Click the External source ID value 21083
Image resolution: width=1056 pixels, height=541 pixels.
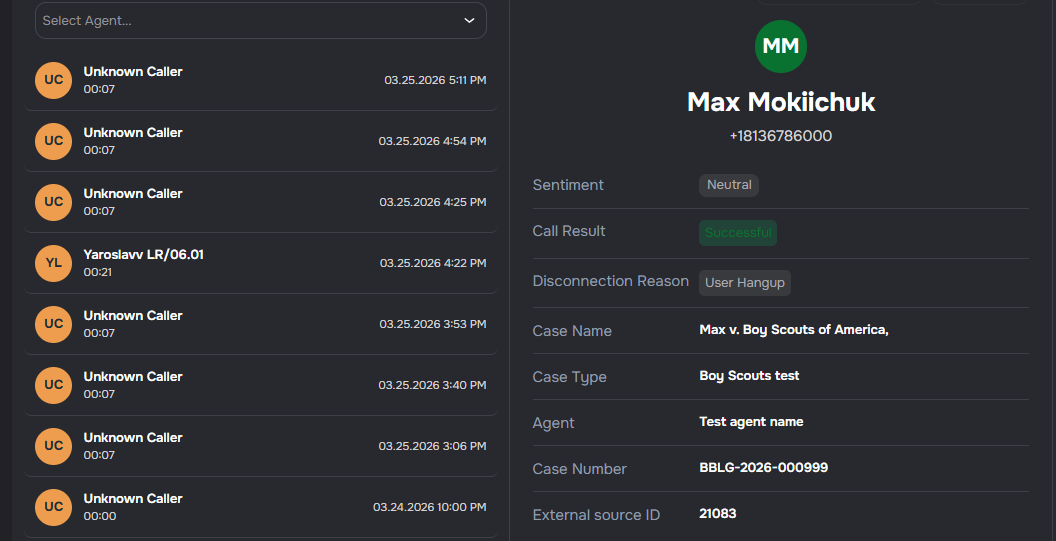pyautogui.click(x=718, y=514)
